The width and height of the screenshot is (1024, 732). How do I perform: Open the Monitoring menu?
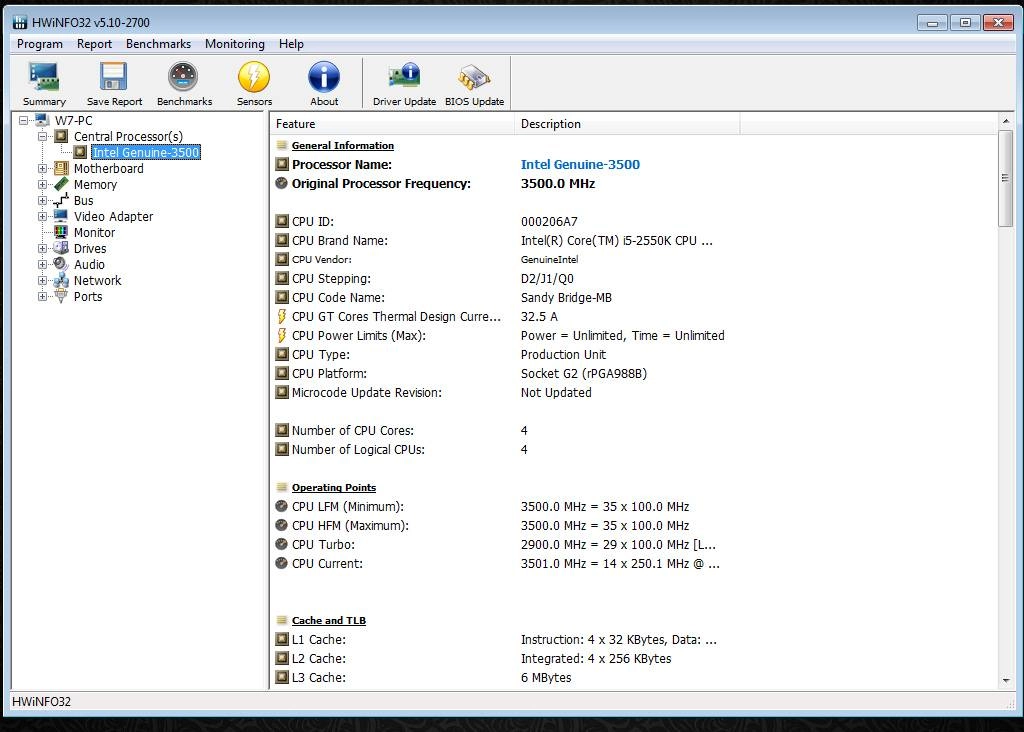coord(234,44)
